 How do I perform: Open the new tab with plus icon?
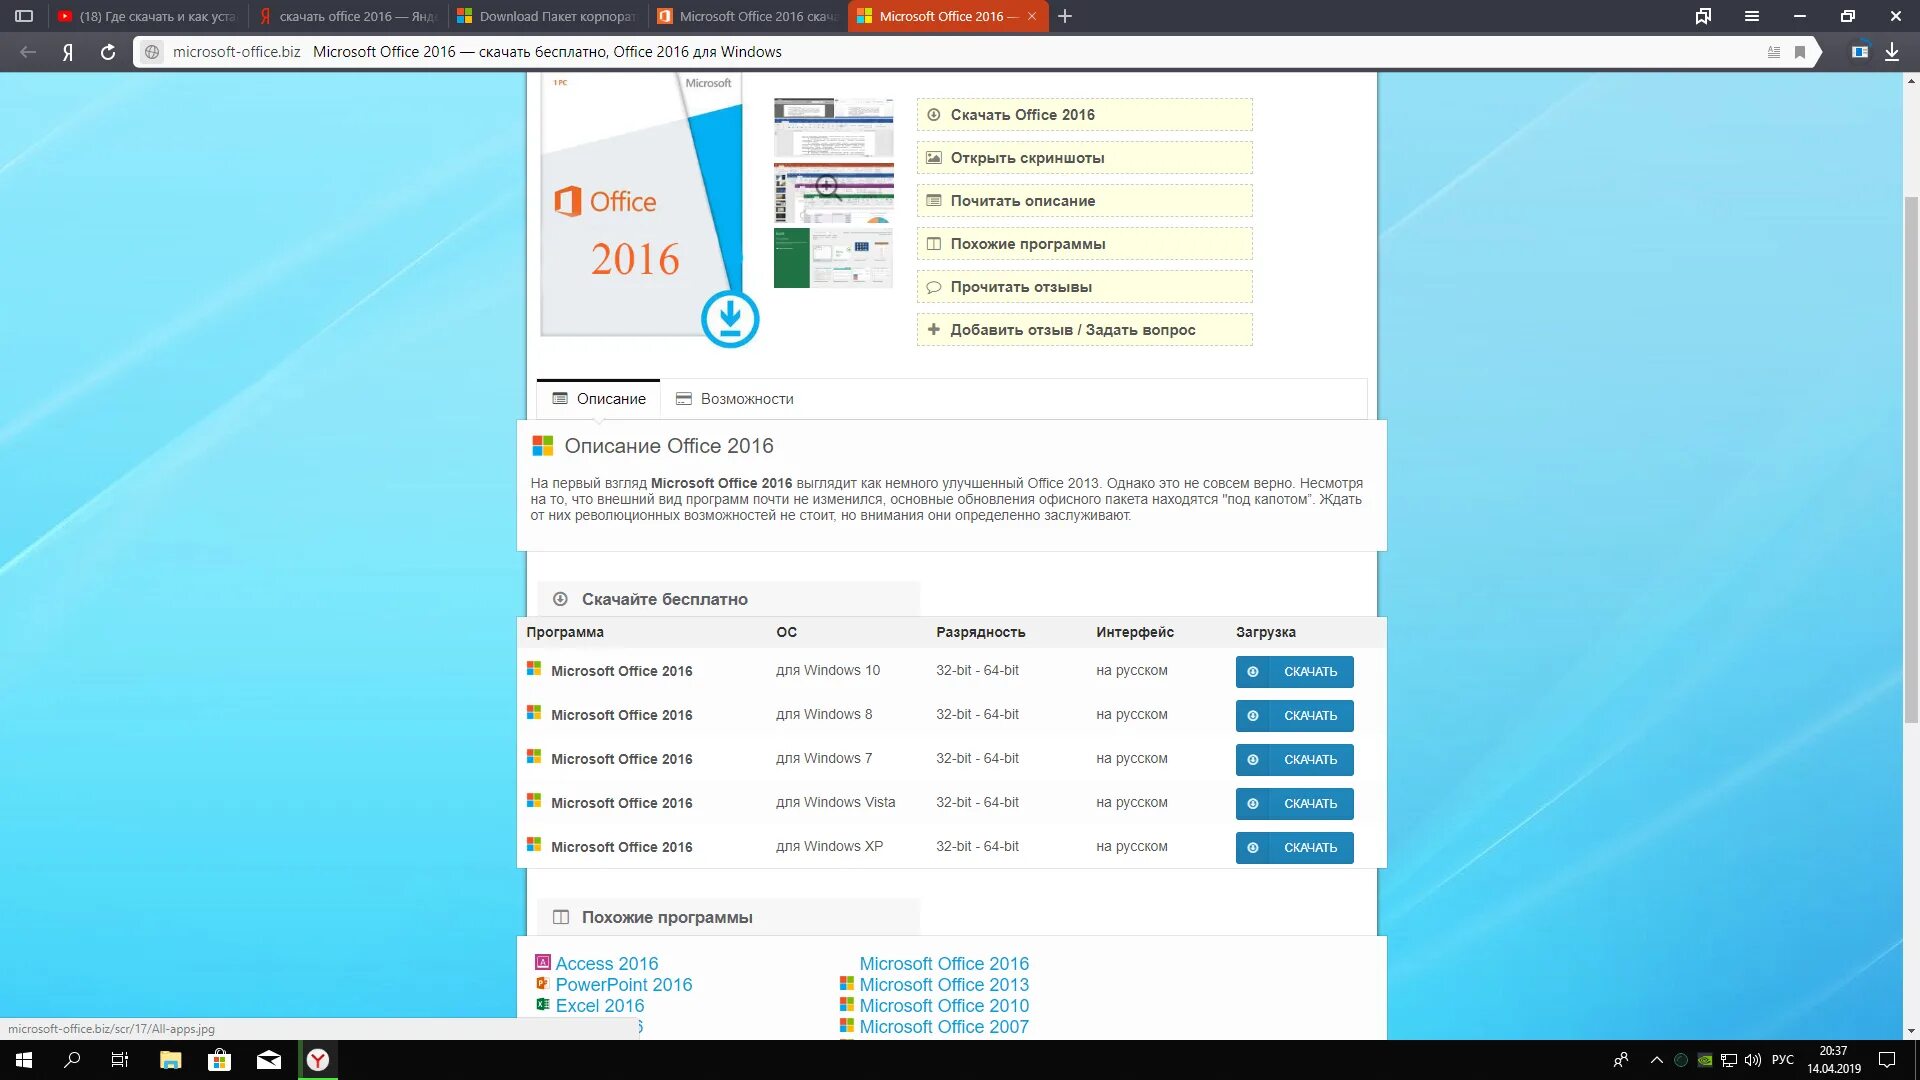(x=1065, y=16)
